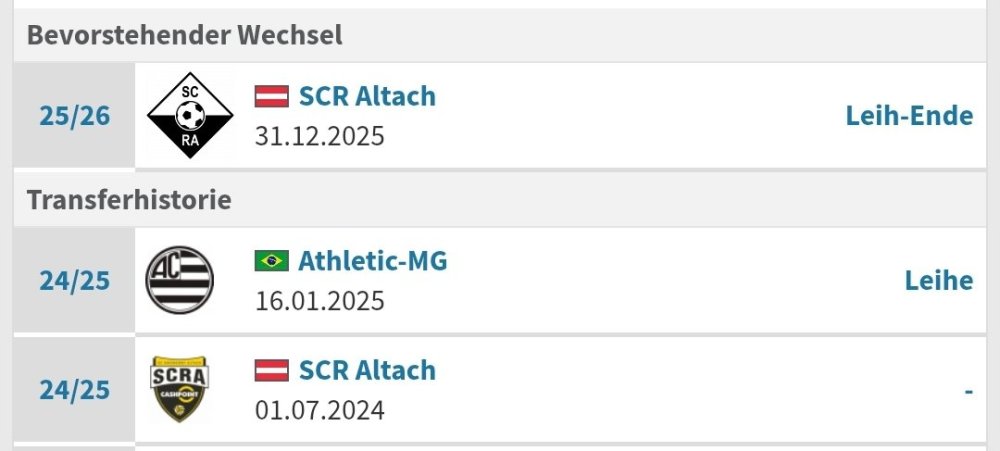Image resolution: width=1000 pixels, height=451 pixels.
Task: Click the date 01.07.2024
Action: pos(319,410)
